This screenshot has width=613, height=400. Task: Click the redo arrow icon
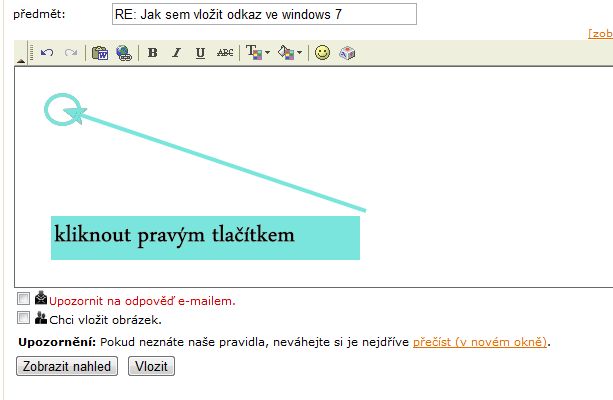pyautogui.click(x=71, y=52)
